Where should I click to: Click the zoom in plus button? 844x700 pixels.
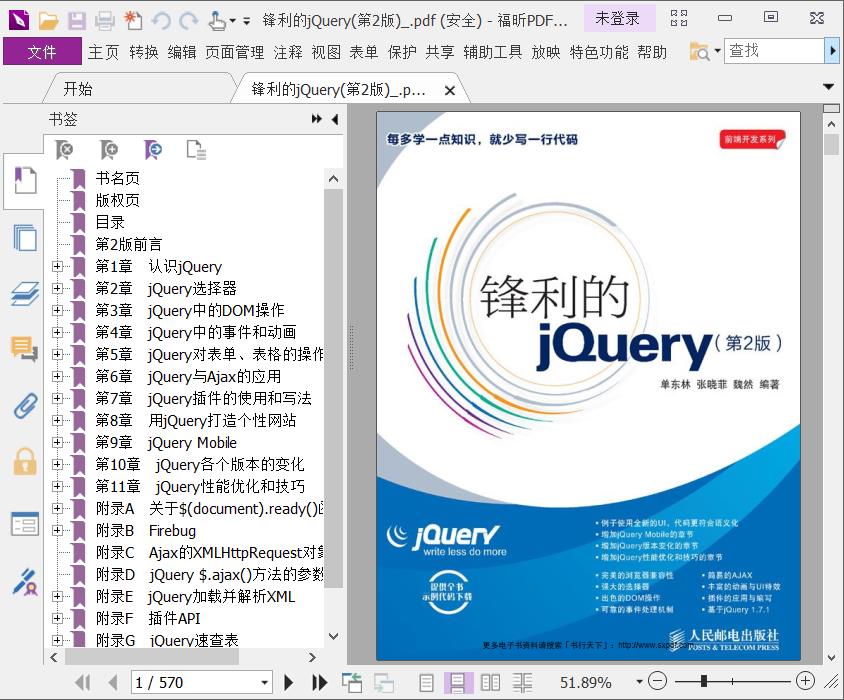click(805, 681)
